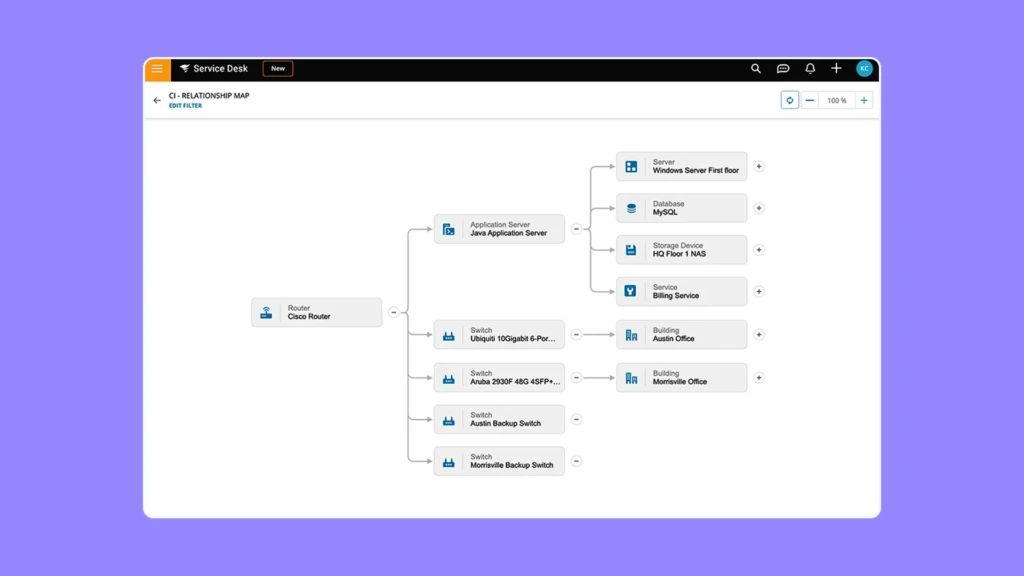The width and height of the screenshot is (1024, 576).
Task: Click the back arrow beside CI - Relationship Map
Action: pos(157,100)
